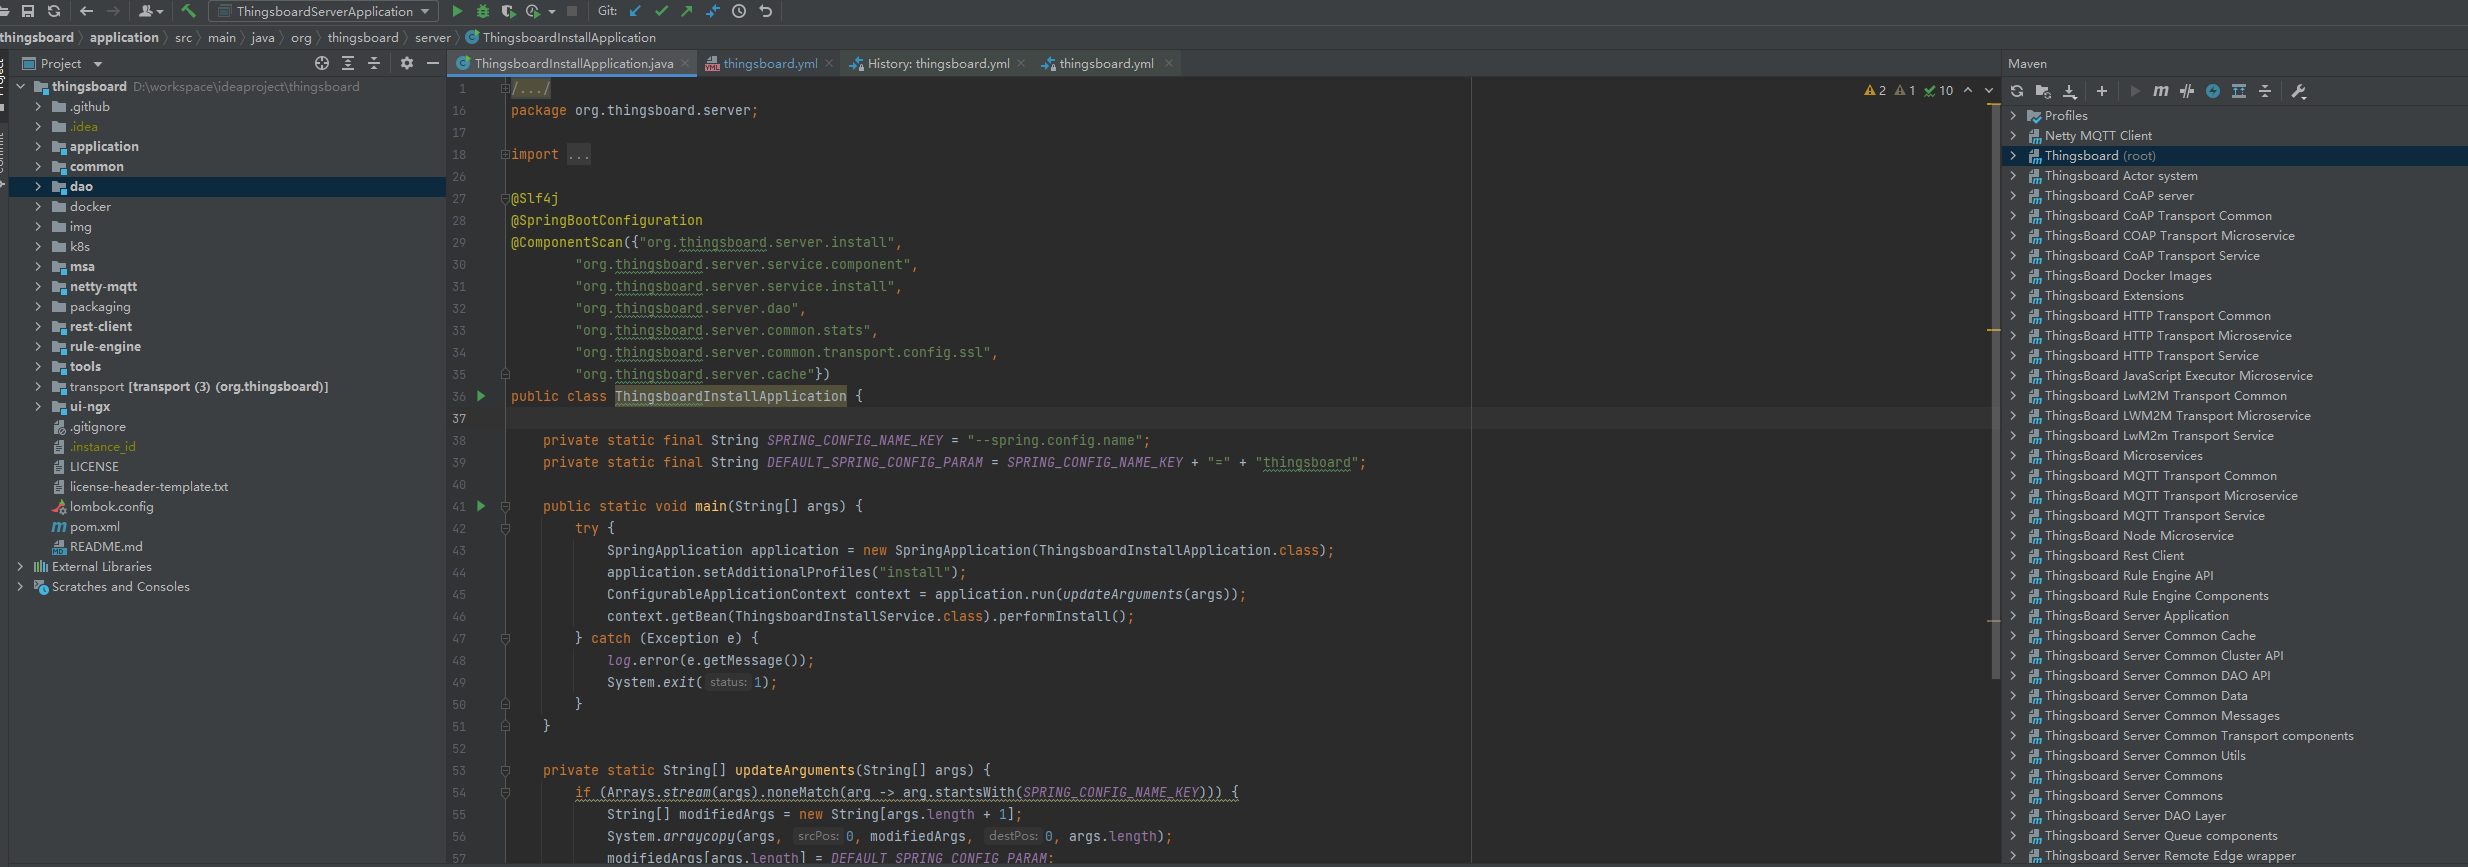Screen dimensions: 2468x867
Task: Expand Maven Profiles node
Action: pos(2013,115)
